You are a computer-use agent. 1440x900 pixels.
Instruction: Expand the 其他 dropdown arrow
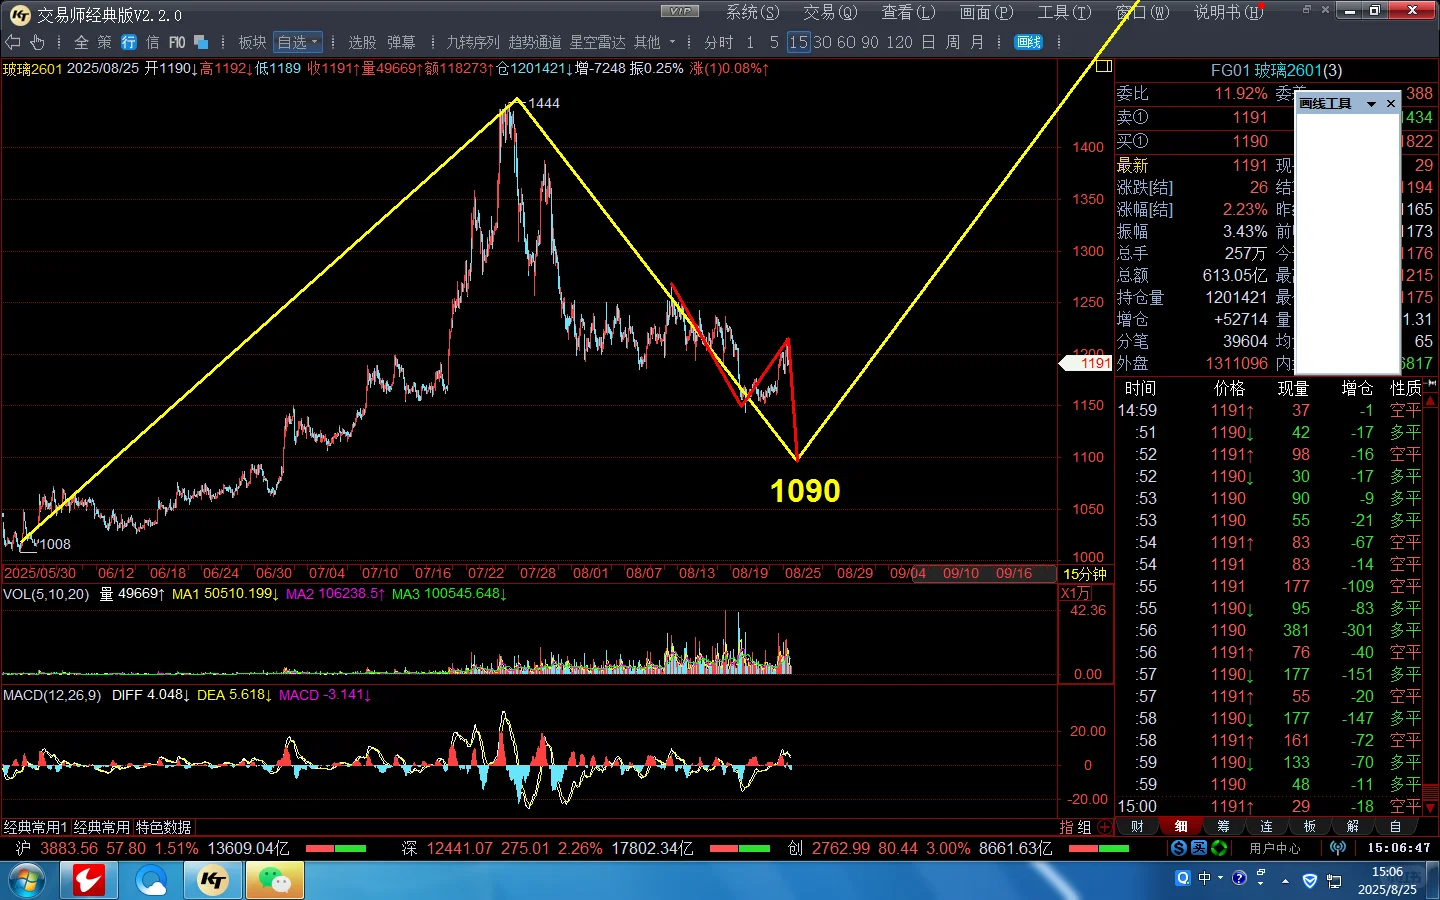coord(672,42)
